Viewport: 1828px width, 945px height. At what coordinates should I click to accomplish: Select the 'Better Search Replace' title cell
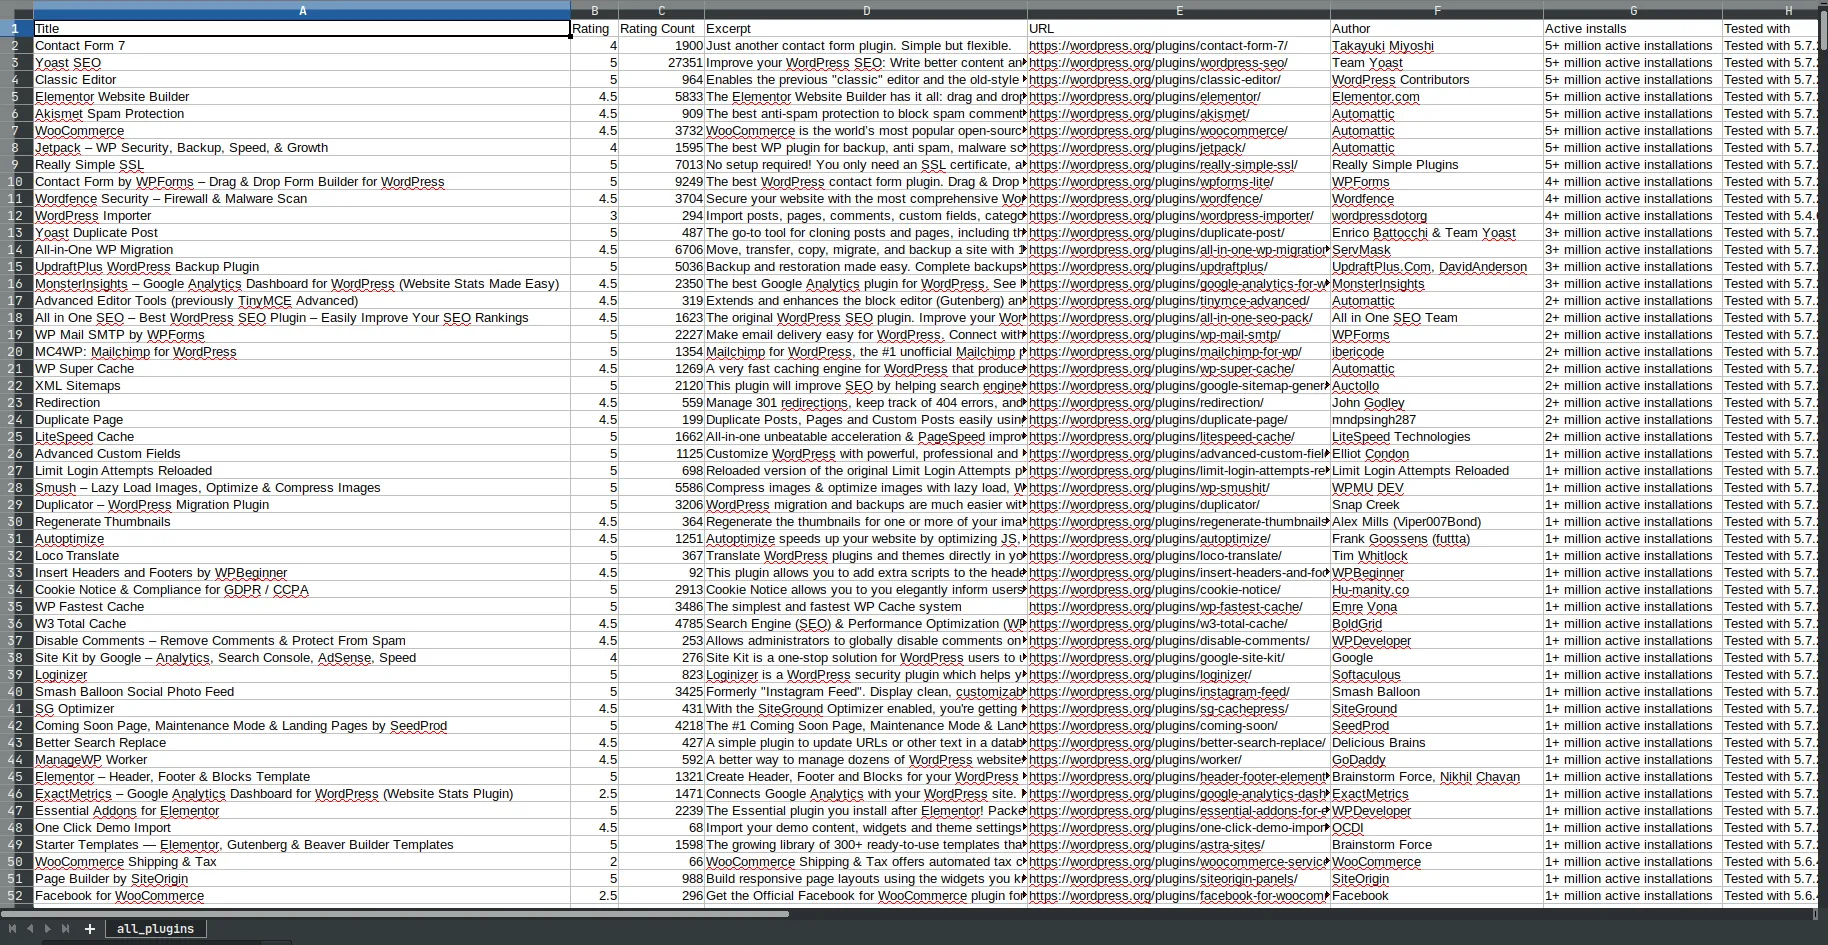(302, 743)
